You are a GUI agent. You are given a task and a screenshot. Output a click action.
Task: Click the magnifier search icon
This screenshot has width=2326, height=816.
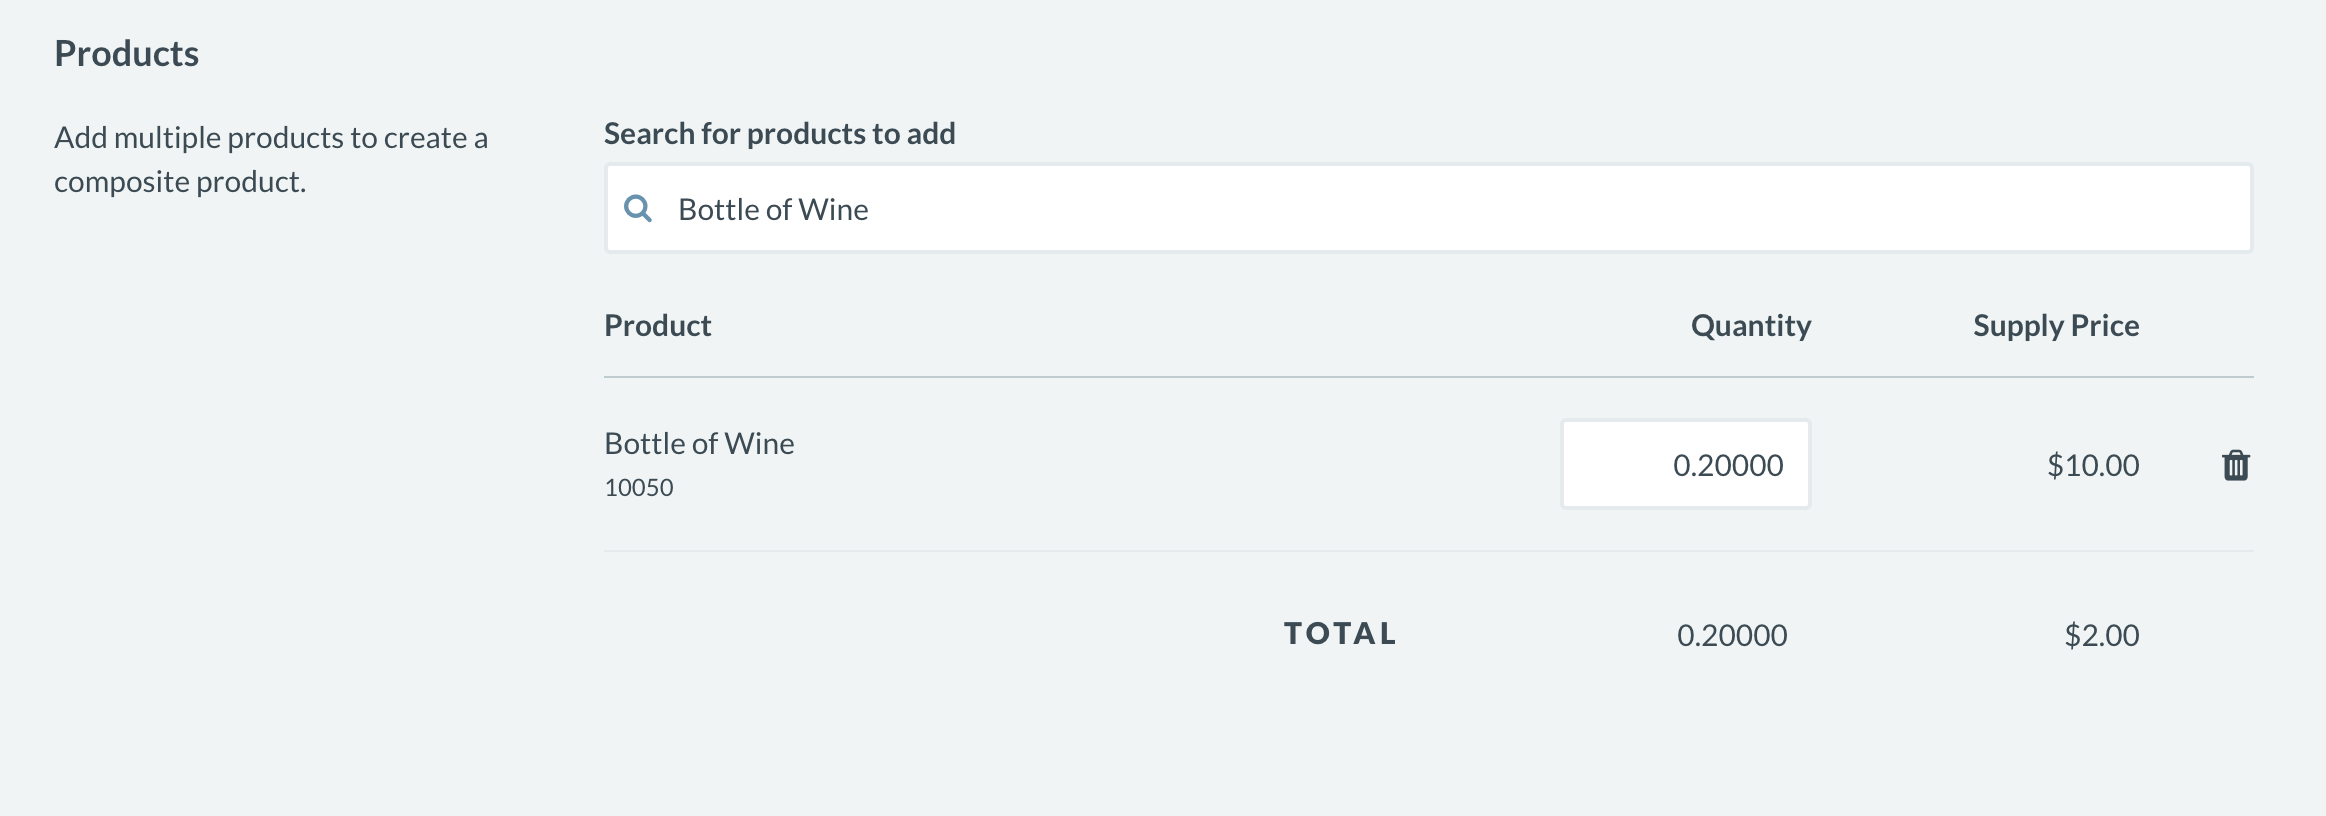(638, 209)
